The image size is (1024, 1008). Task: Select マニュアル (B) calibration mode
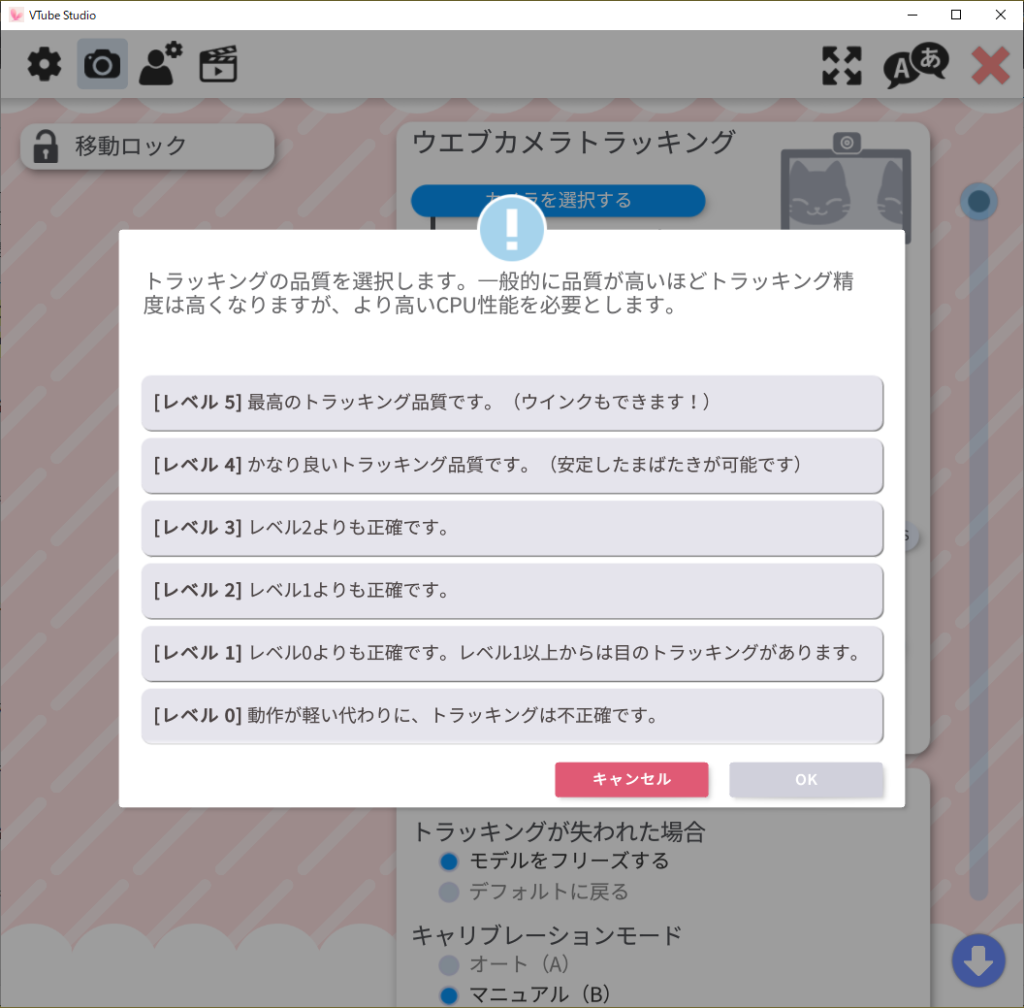click(449, 996)
